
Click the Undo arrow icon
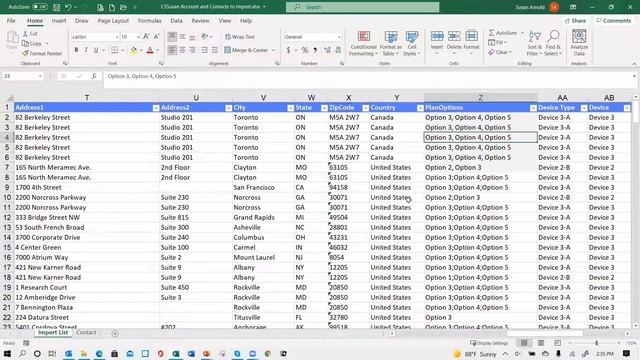tap(68, 7)
